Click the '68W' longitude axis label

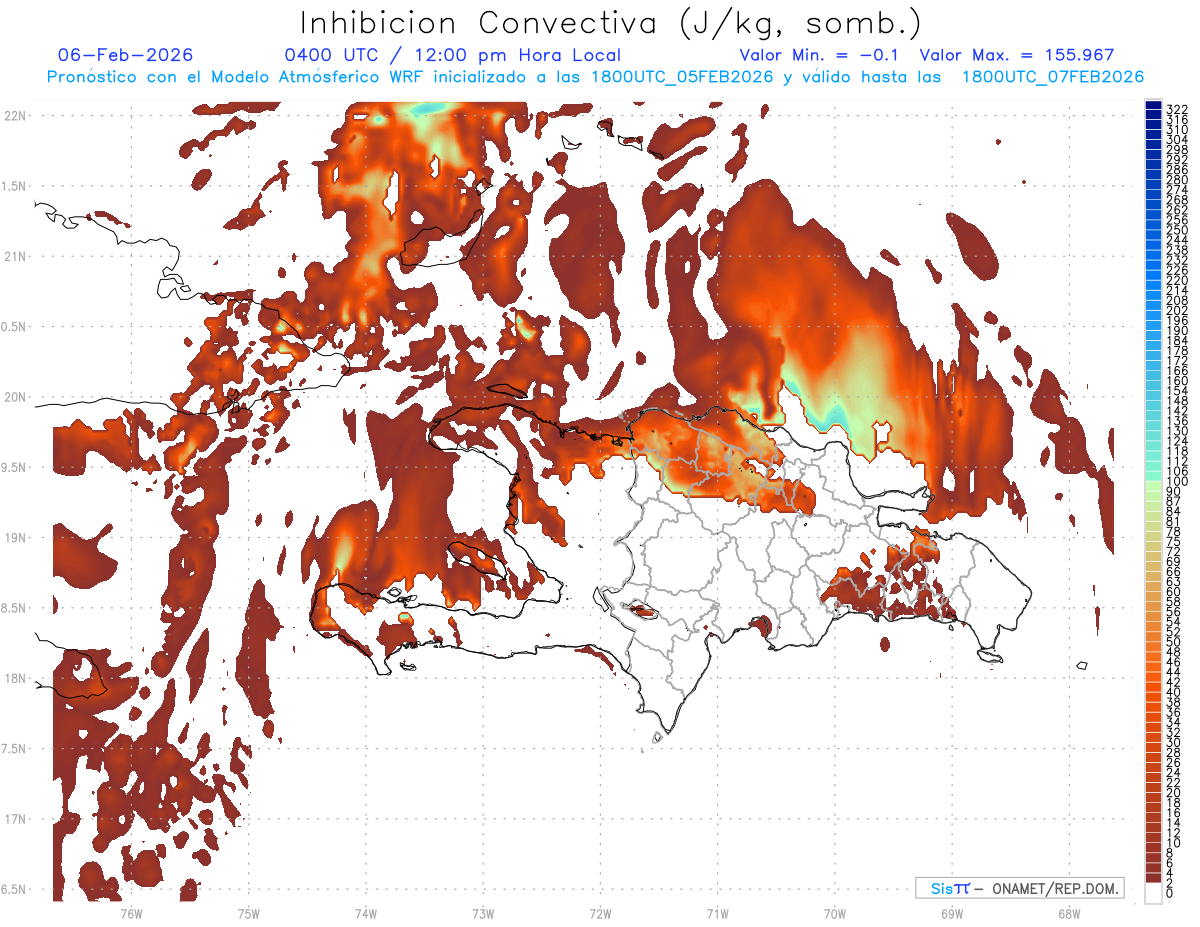[x=1069, y=913]
